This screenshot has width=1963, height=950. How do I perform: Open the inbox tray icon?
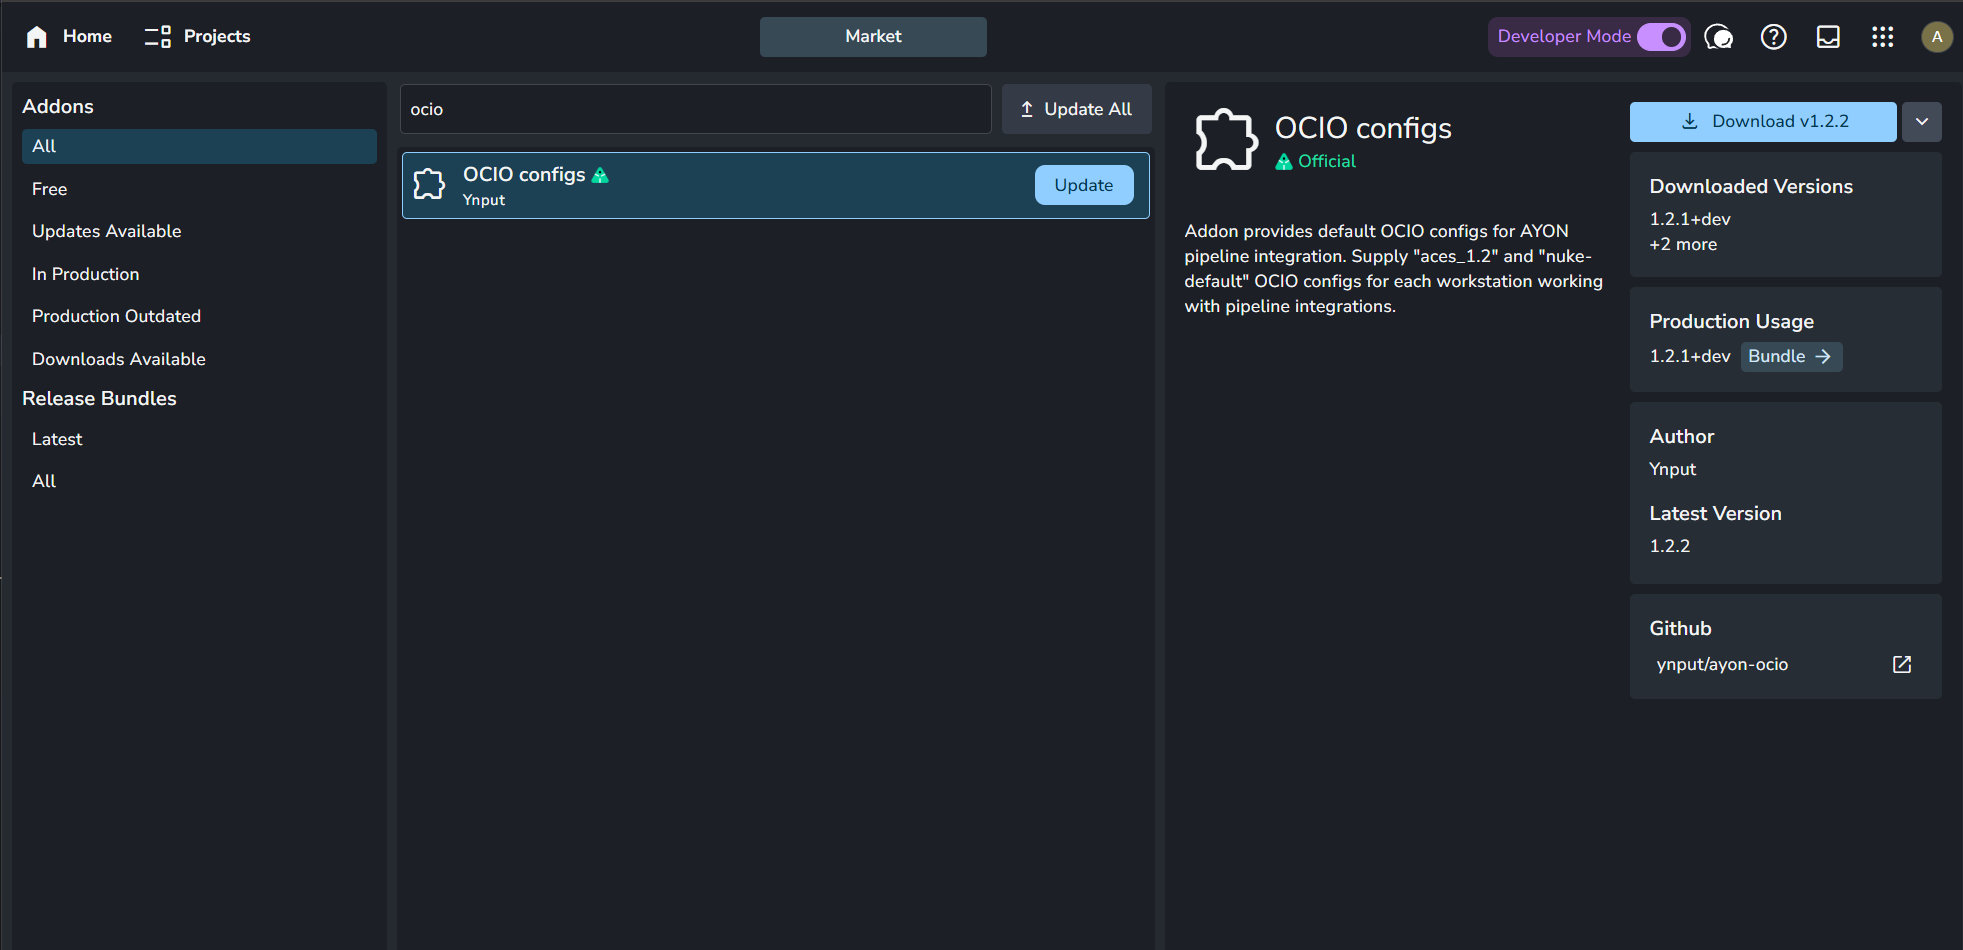(x=1828, y=37)
